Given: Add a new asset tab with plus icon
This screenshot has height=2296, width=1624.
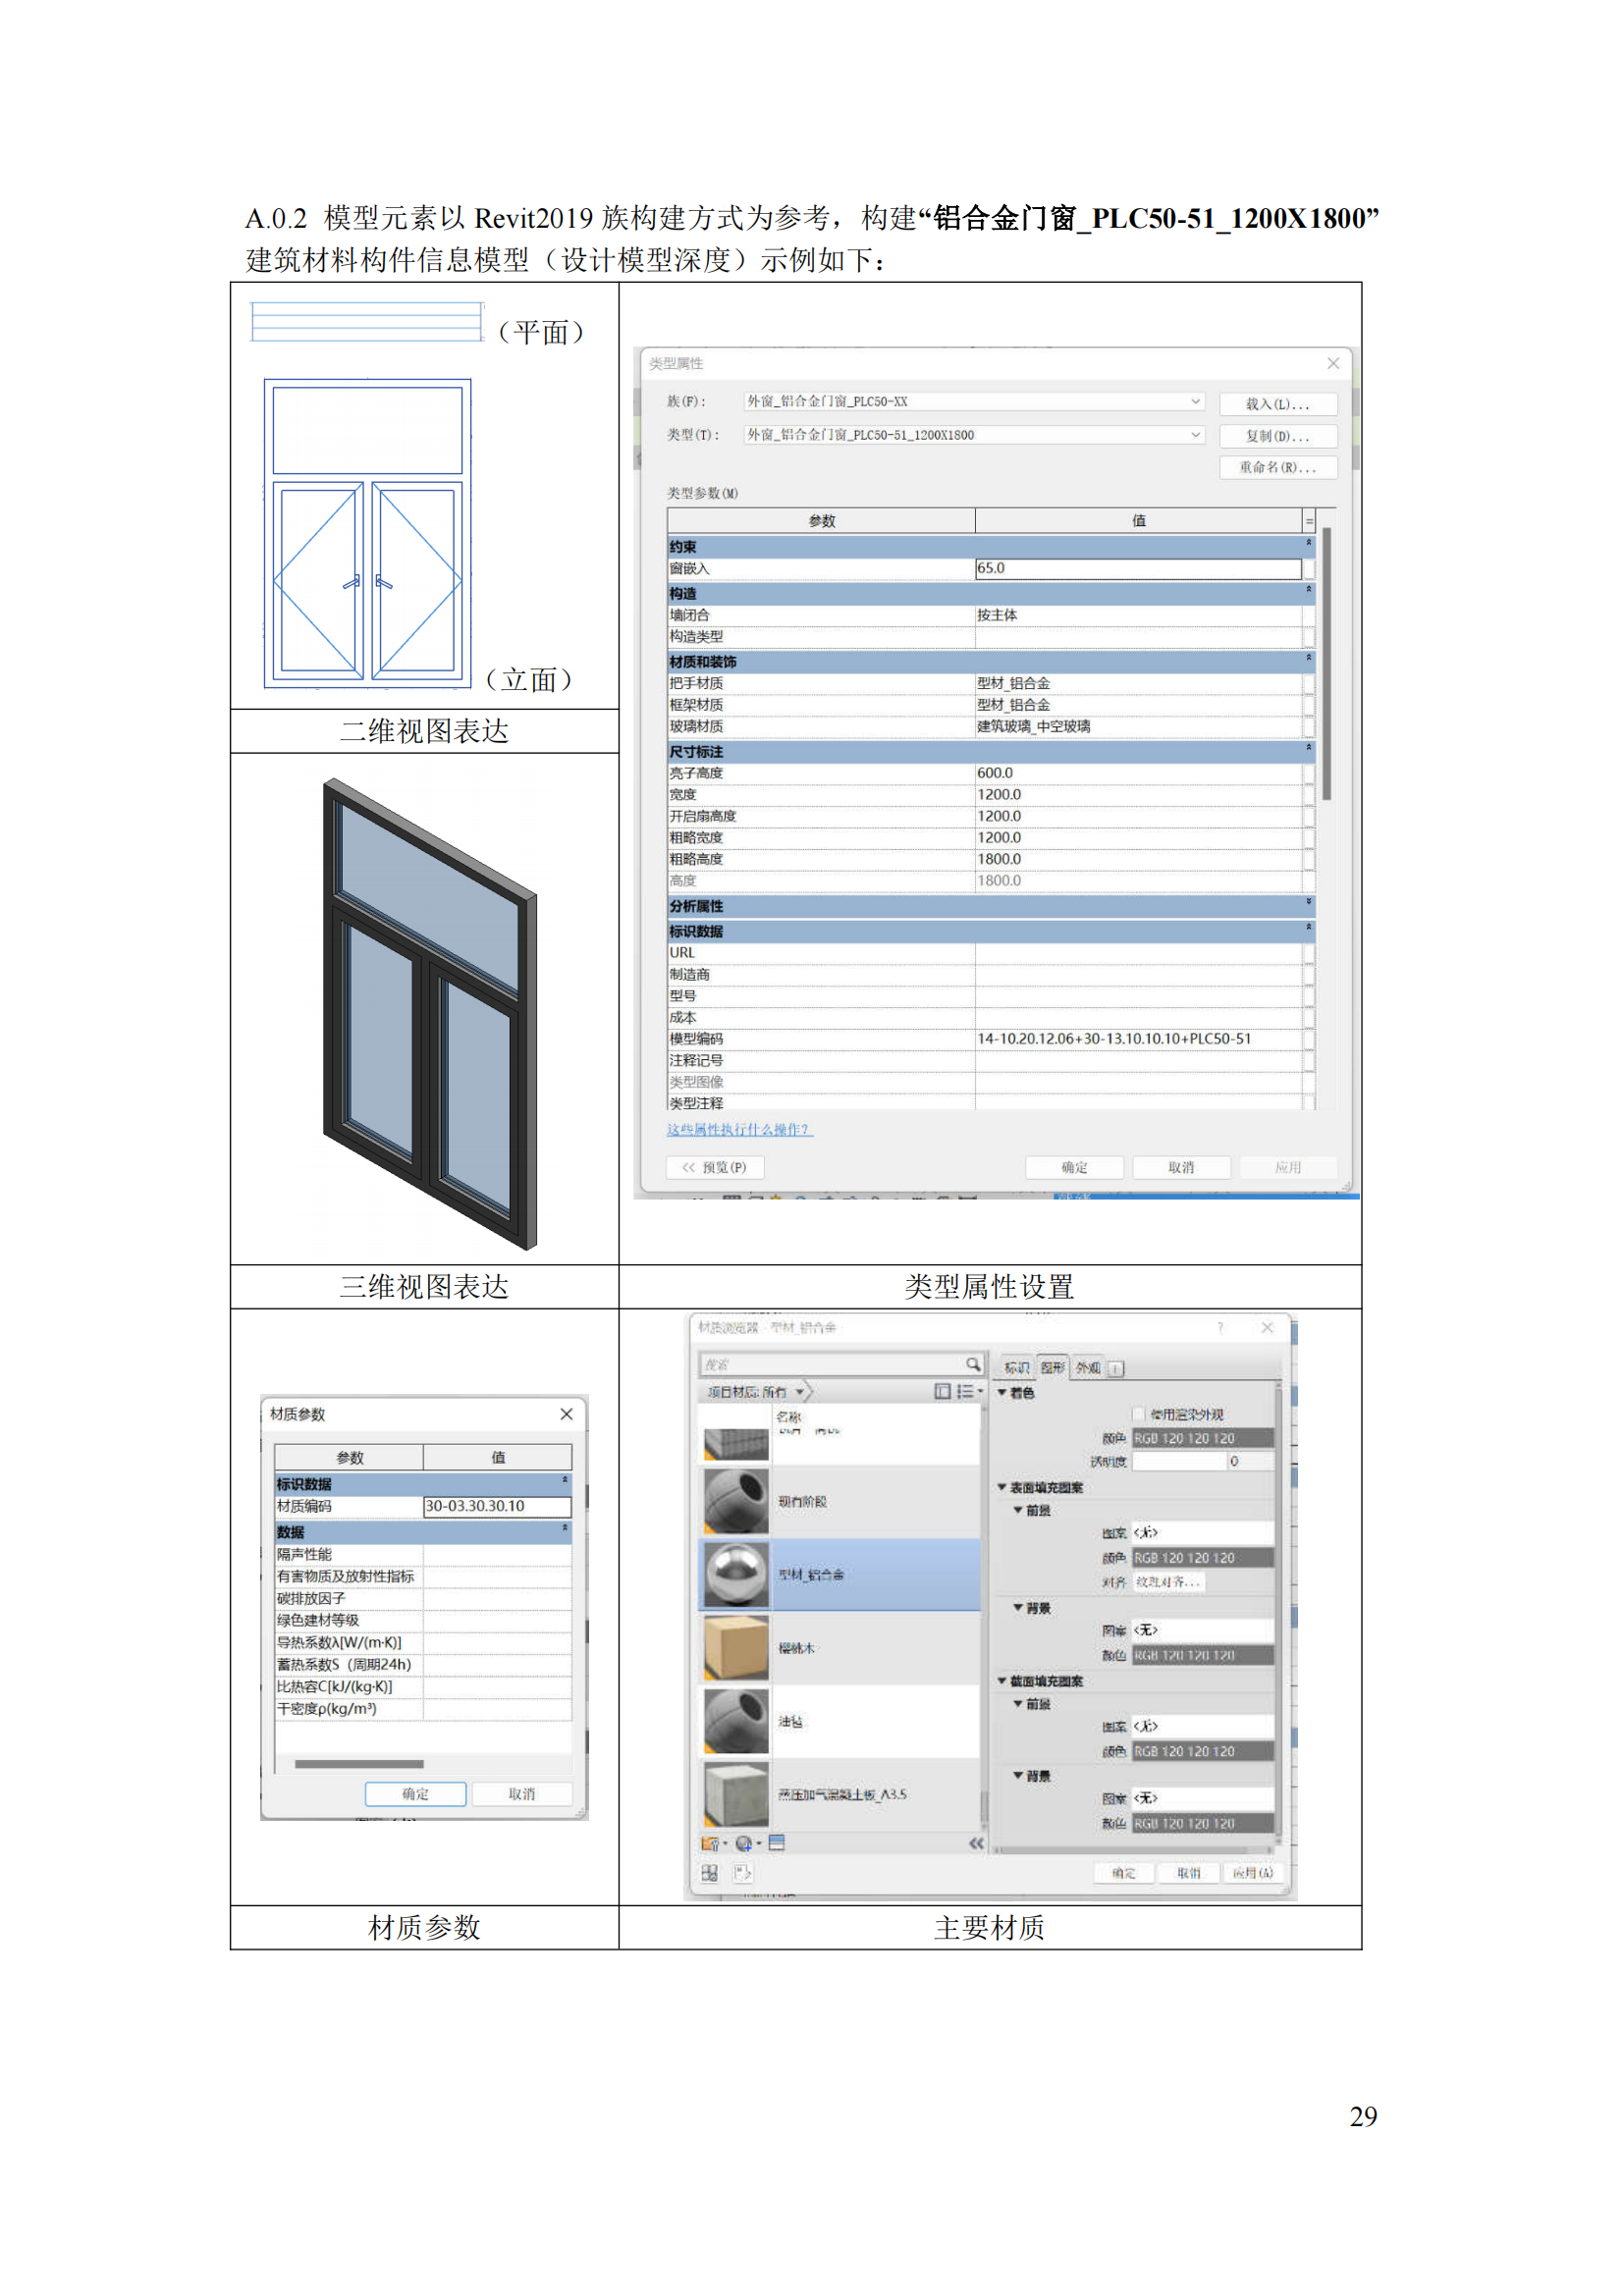Looking at the screenshot, I should 1116,1368.
